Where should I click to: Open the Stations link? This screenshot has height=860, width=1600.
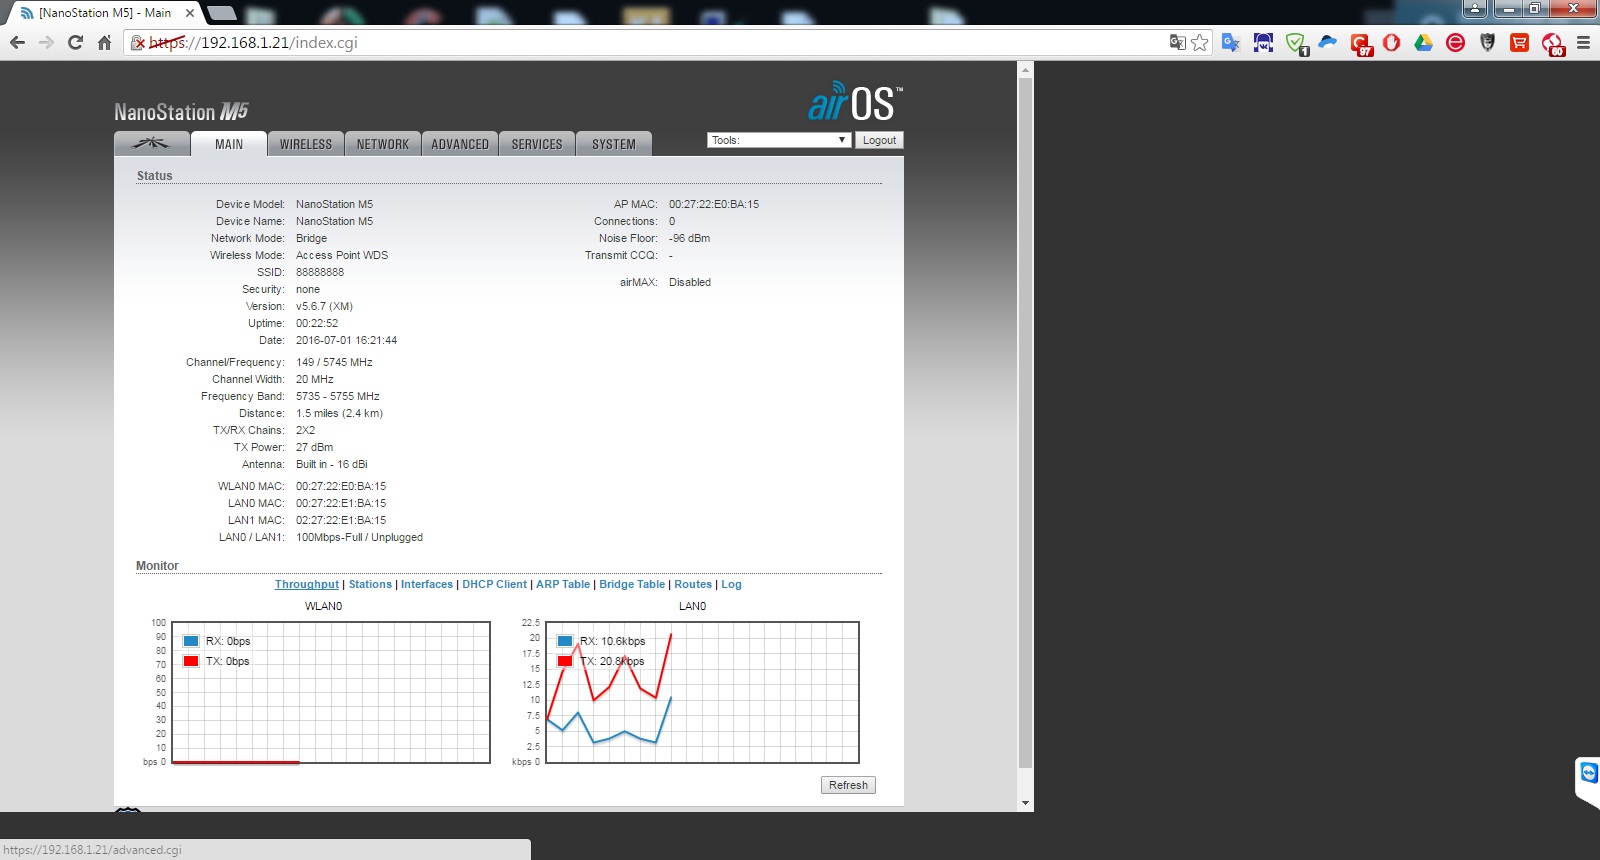click(370, 584)
